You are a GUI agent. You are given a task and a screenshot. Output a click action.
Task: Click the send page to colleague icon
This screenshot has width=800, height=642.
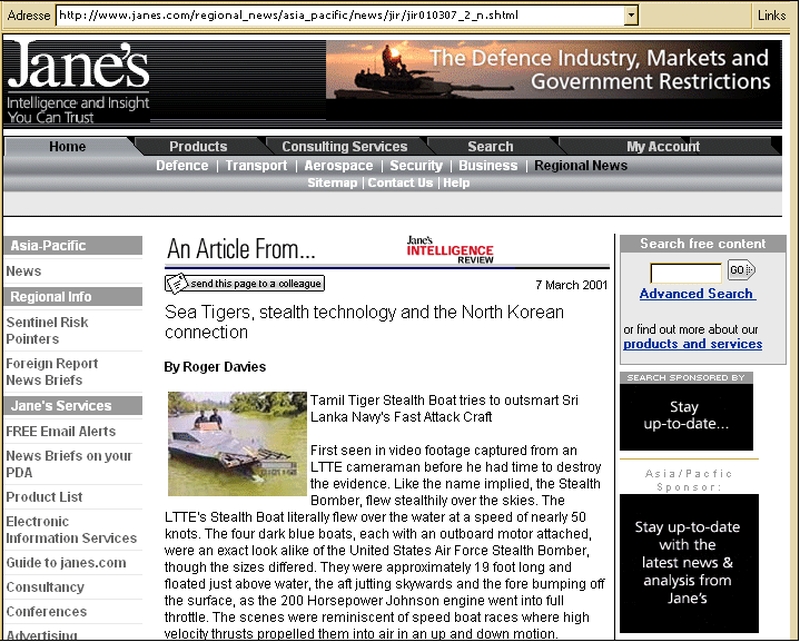pyautogui.click(x=176, y=283)
